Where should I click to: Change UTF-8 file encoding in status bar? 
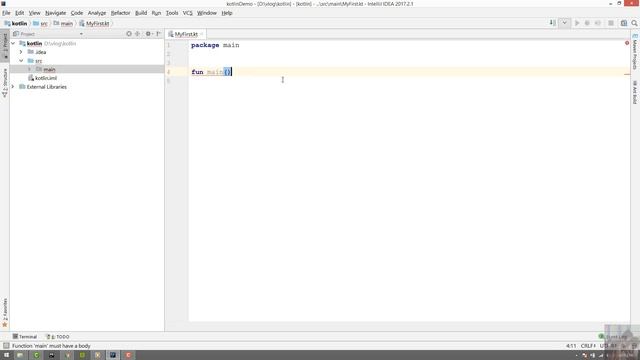(608, 346)
